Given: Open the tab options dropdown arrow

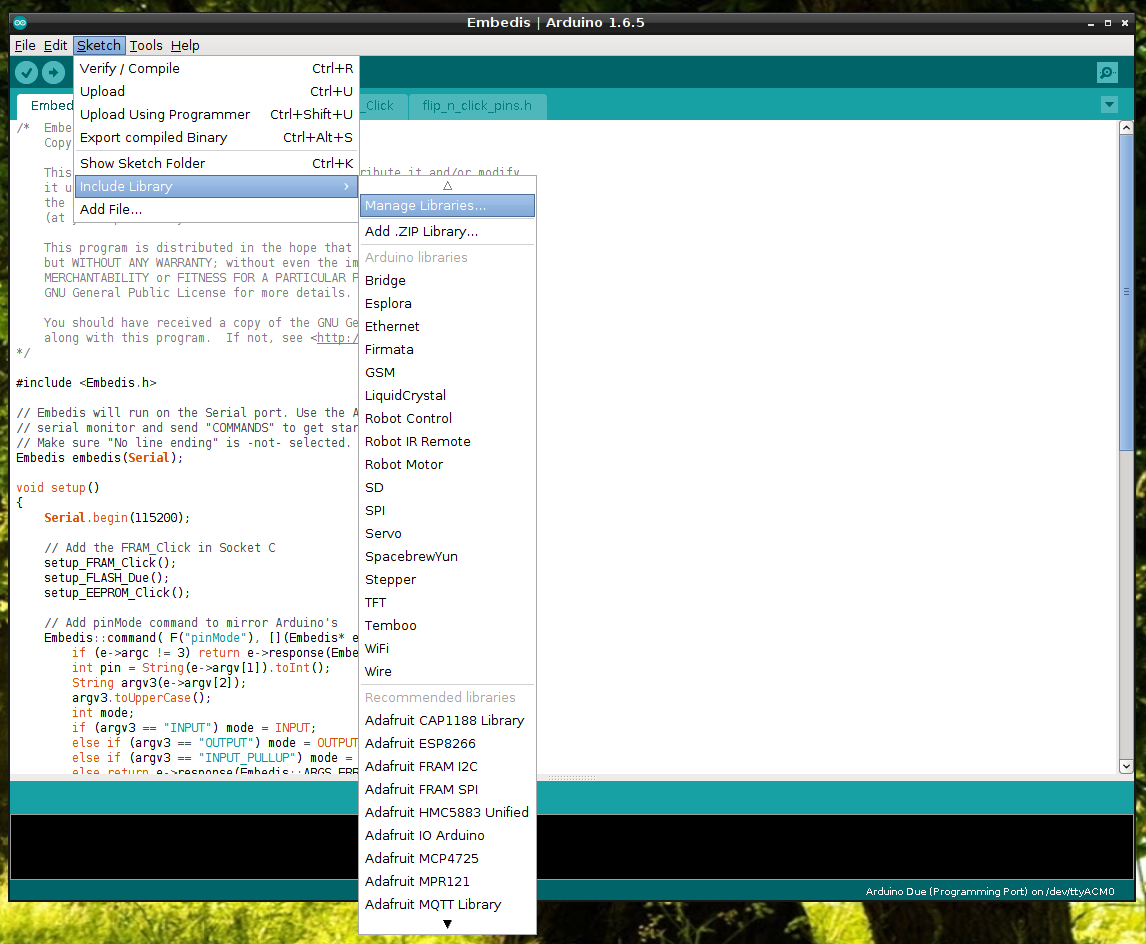Looking at the screenshot, I should (1108, 105).
